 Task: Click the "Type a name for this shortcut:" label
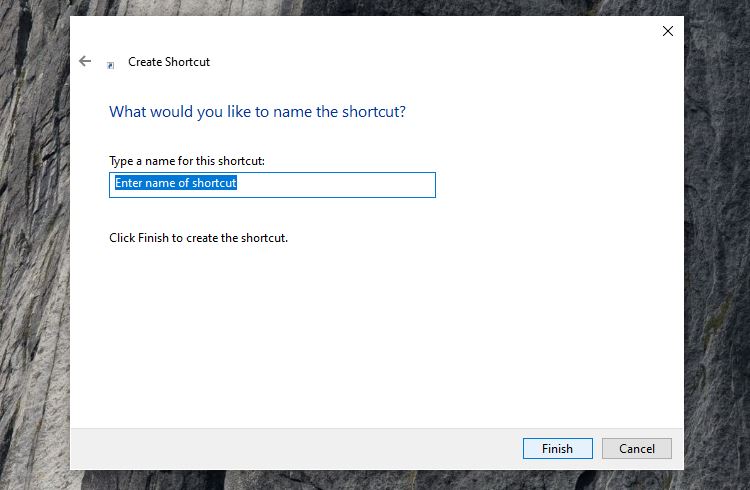pyautogui.click(x=187, y=161)
